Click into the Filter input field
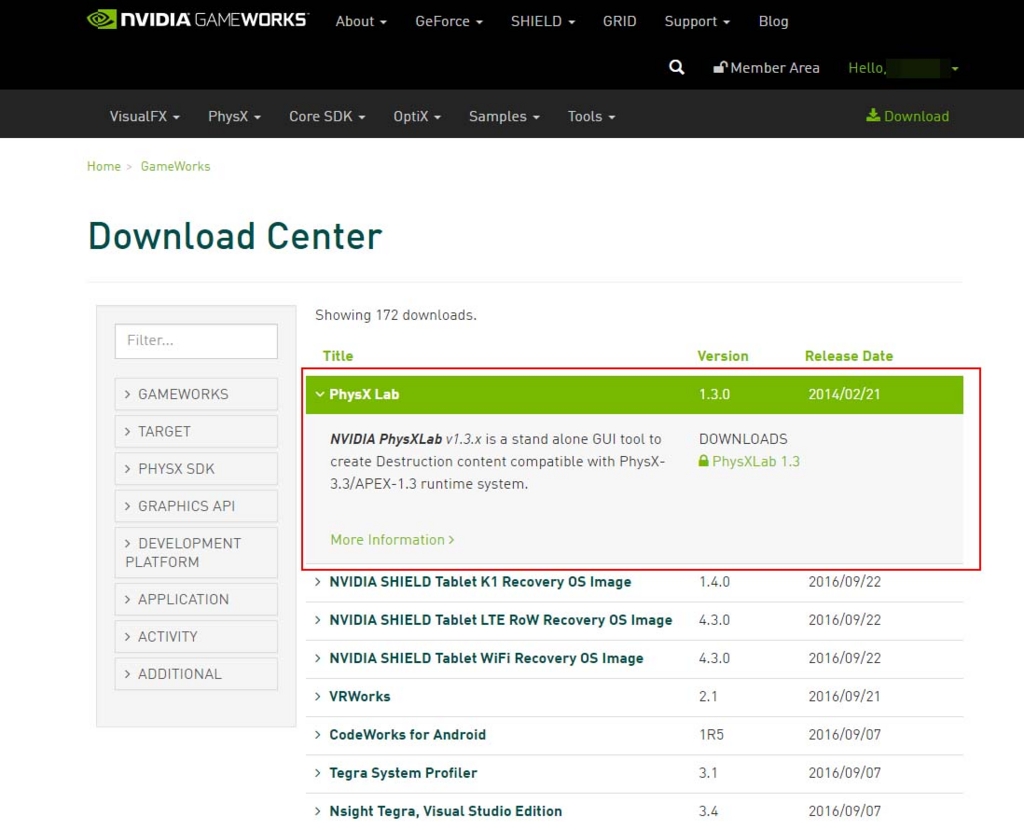This screenshot has height=830, width=1024. (x=196, y=341)
